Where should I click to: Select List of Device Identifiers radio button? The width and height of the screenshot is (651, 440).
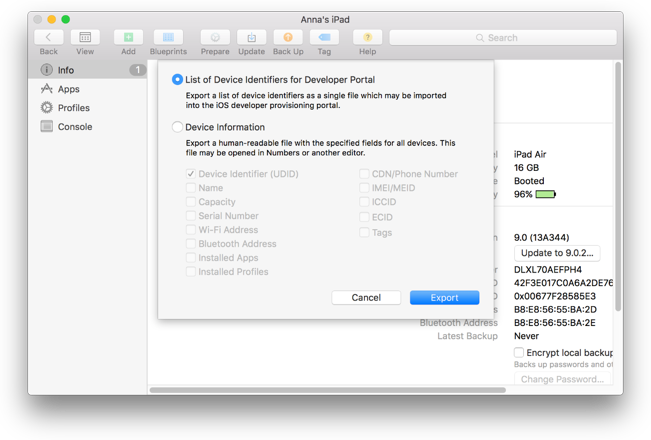point(177,79)
